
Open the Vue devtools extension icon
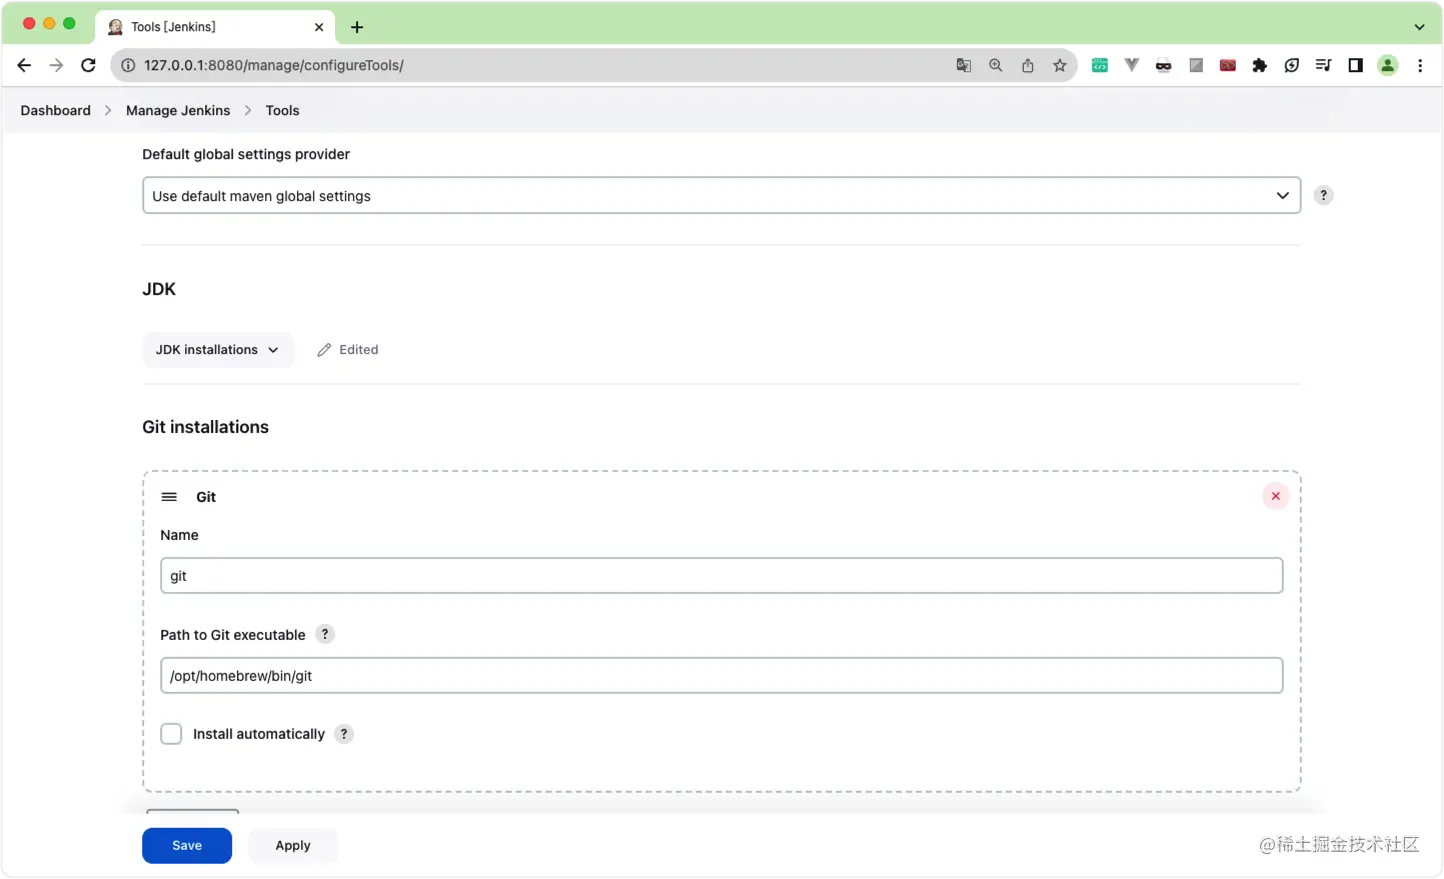[1132, 65]
